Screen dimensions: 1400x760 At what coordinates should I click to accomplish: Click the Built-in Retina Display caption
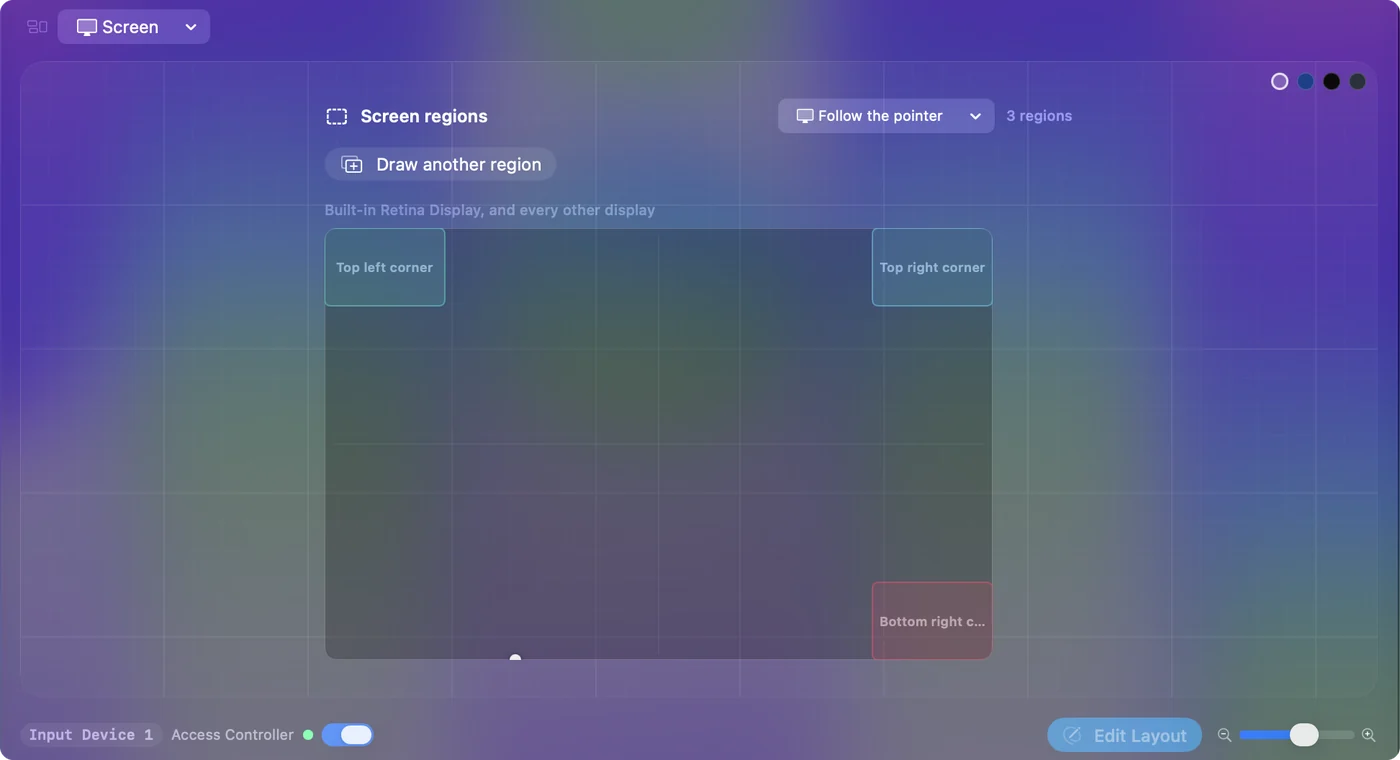pyautogui.click(x=490, y=210)
